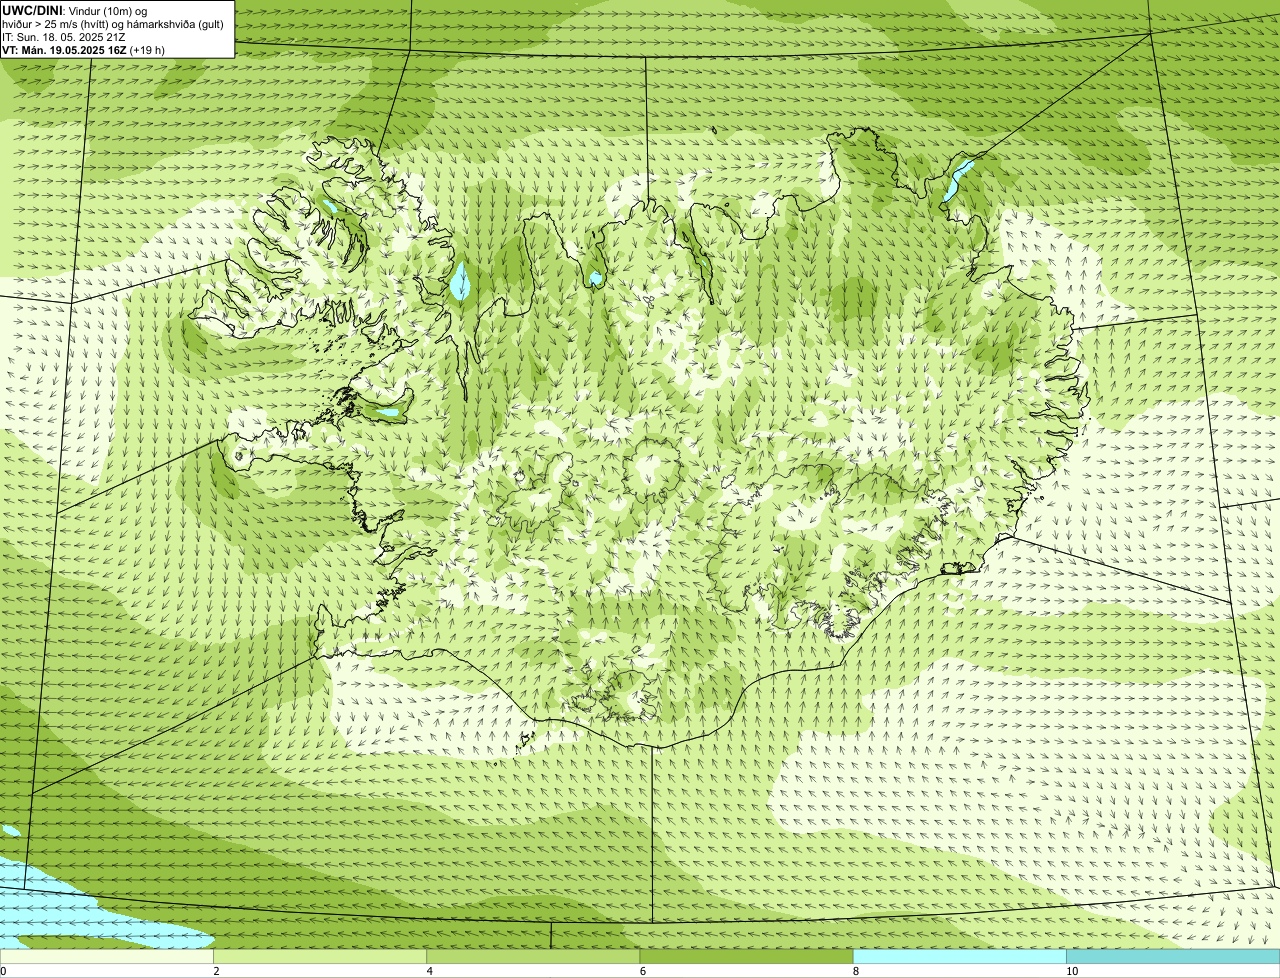Click the teal scale segment above 10
Screen dimensions: 1280x978
1173,956
